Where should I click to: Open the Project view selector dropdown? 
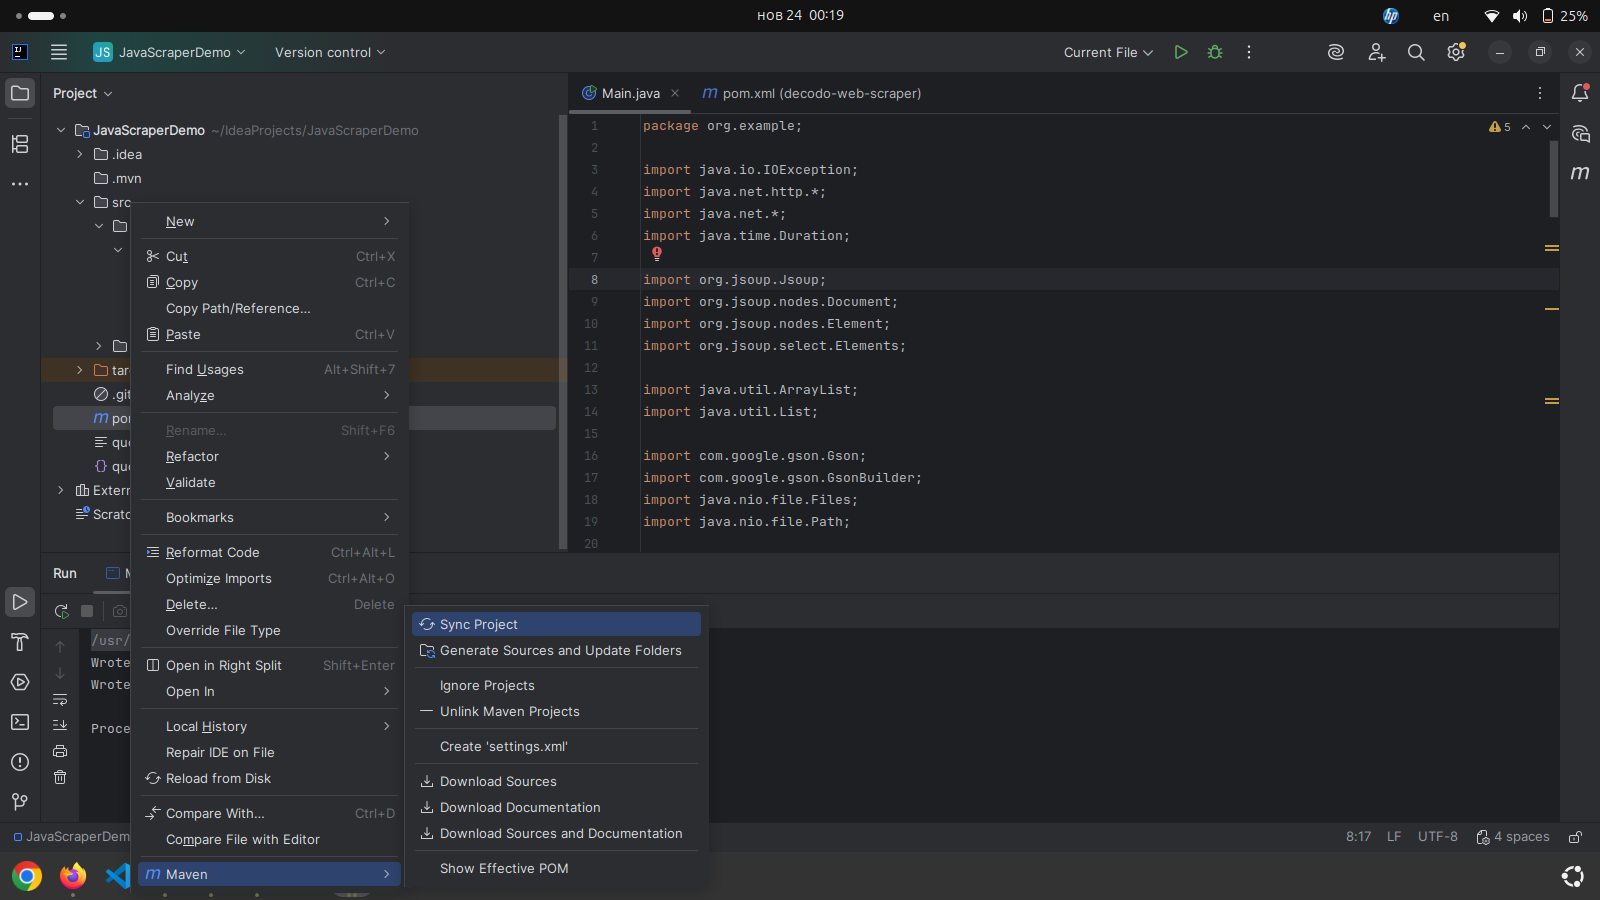coord(83,93)
